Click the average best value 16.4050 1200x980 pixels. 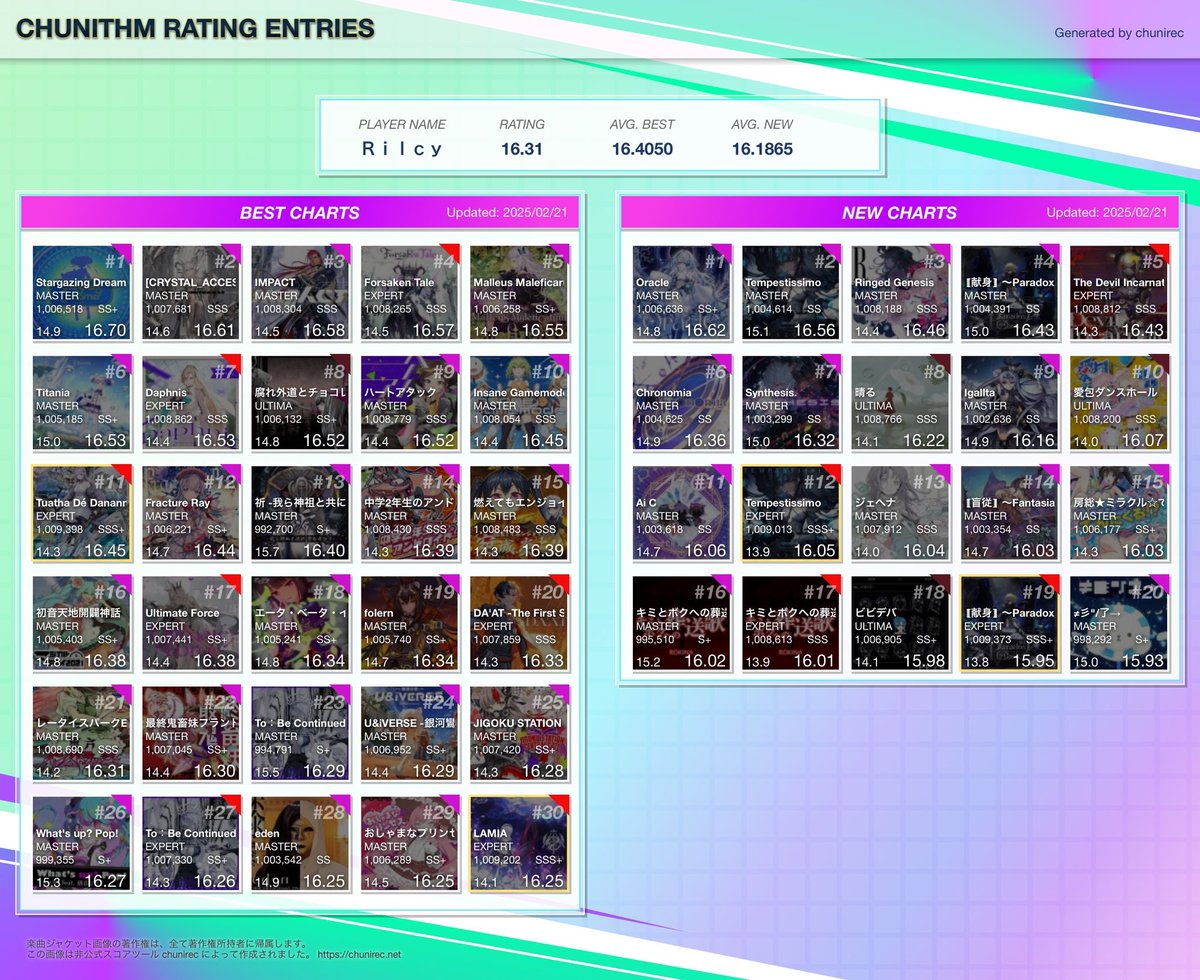[642, 149]
